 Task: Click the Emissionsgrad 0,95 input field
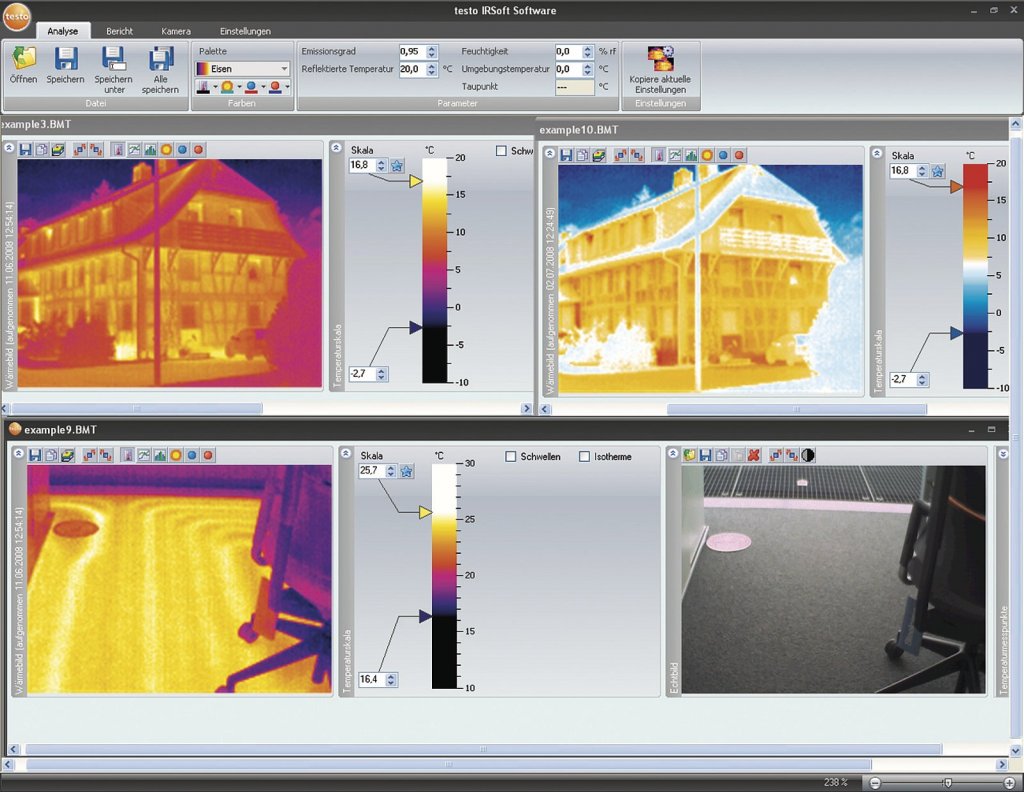pos(413,52)
